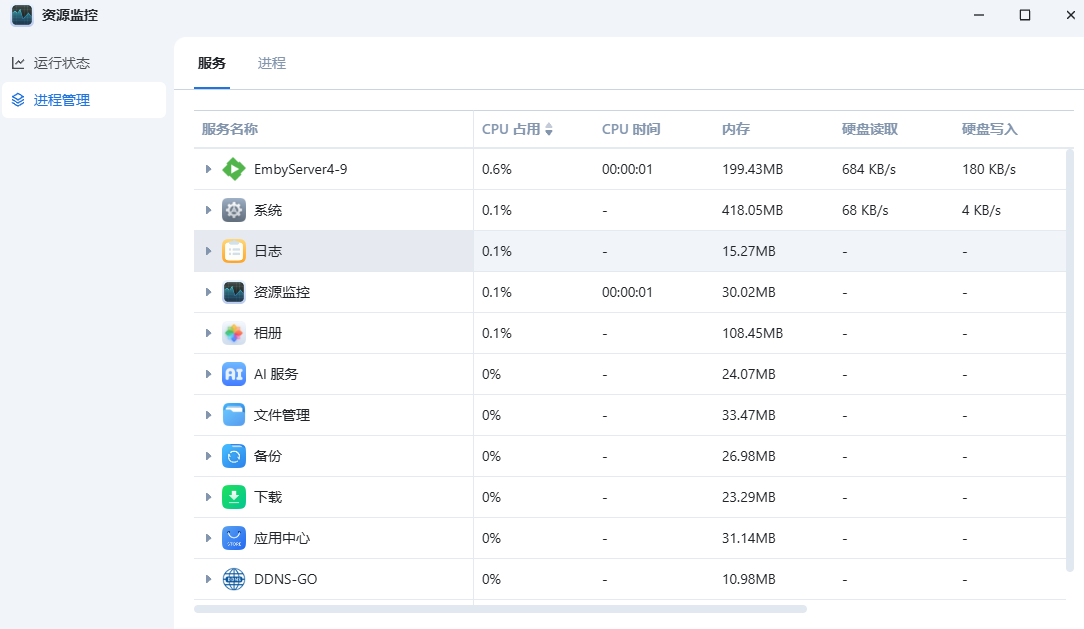The image size is (1084, 629).
Task: Click the 0.6% CPU usage value
Action: [497, 169]
